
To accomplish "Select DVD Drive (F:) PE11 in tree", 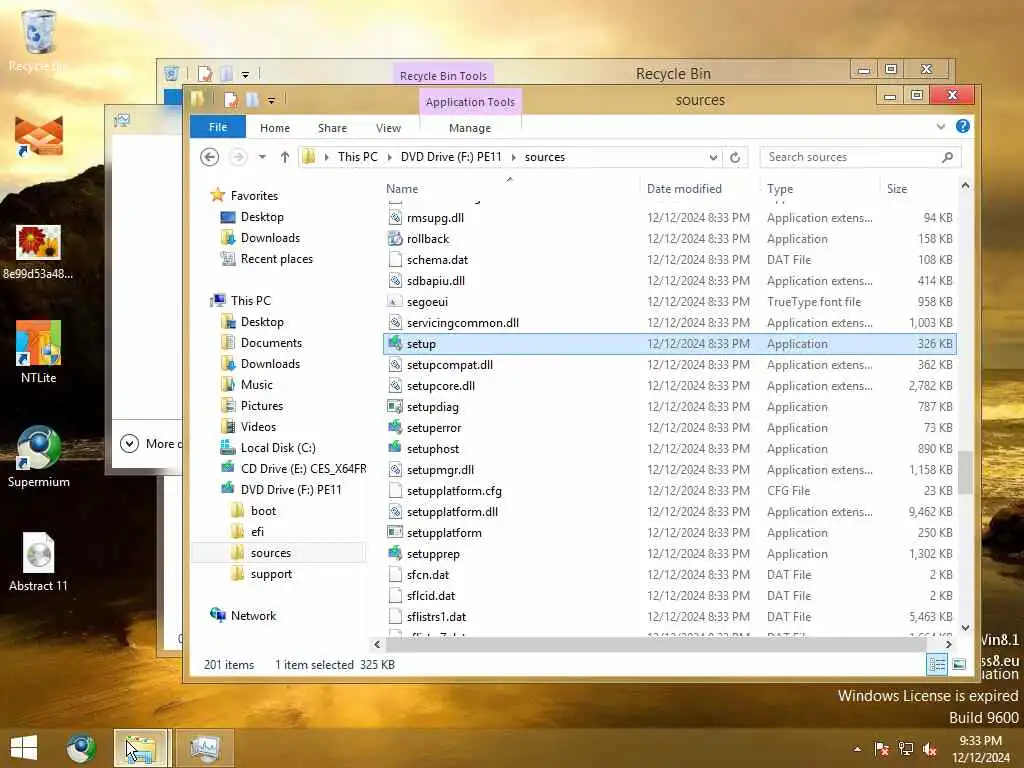I will point(291,489).
